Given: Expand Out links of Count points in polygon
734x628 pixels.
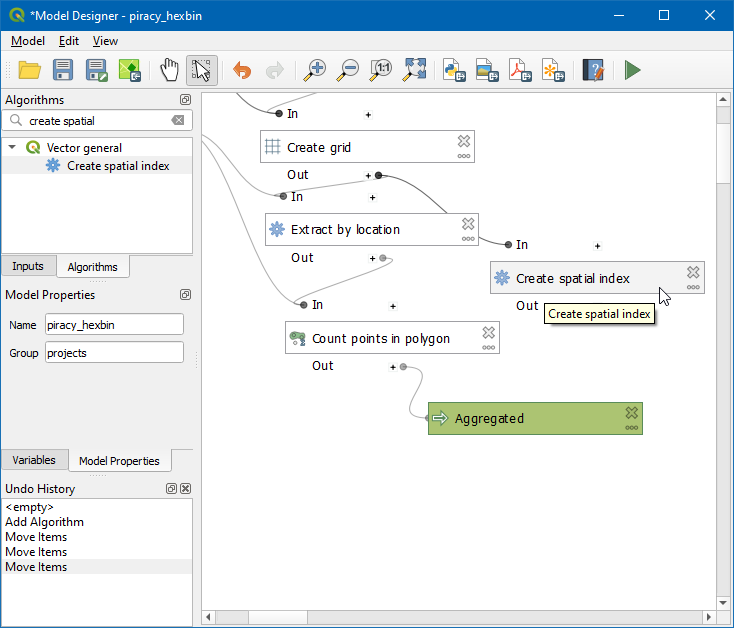Looking at the screenshot, I should (x=393, y=367).
